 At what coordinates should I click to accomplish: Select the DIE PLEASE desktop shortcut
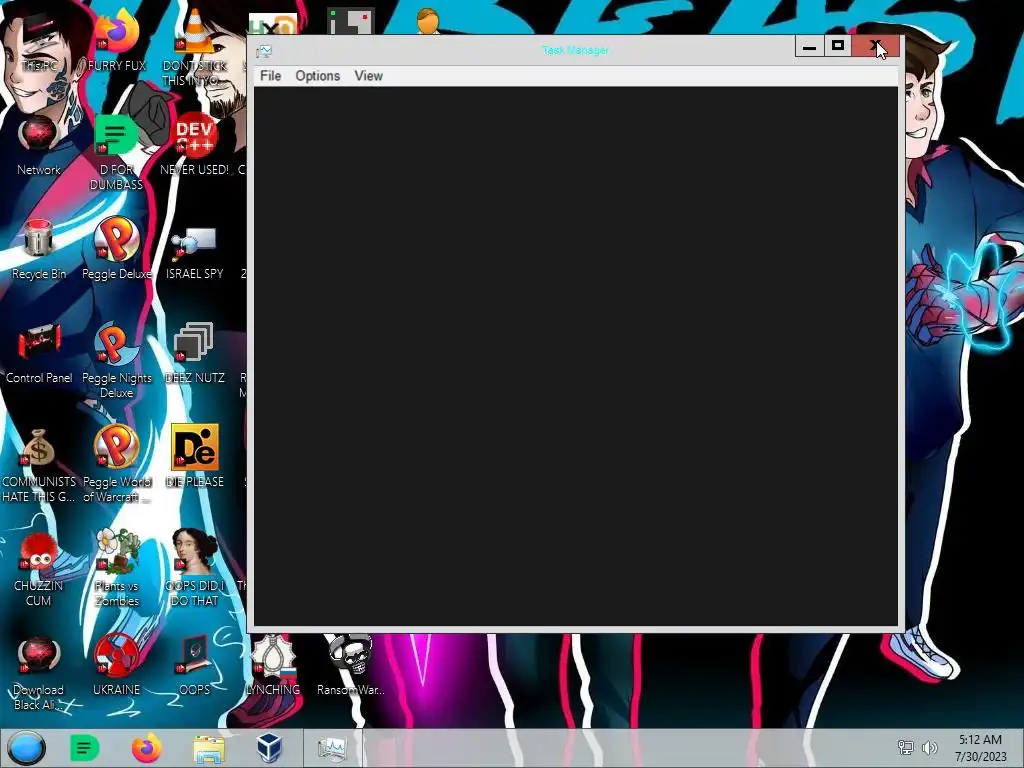[x=195, y=456]
